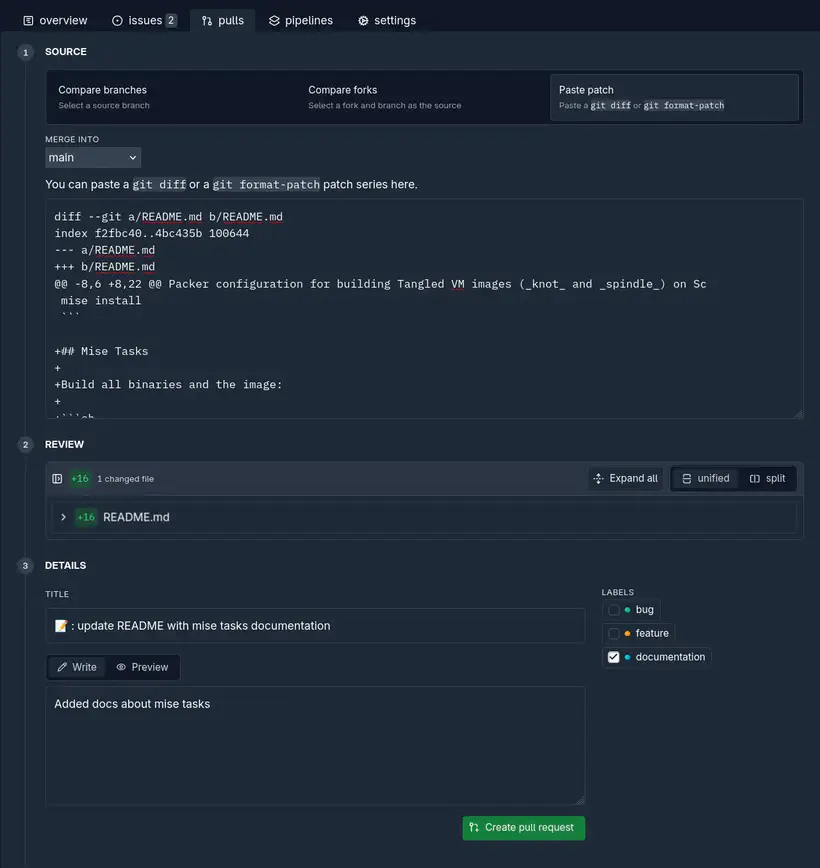Switch diff view to split

(x=767, y=478)
